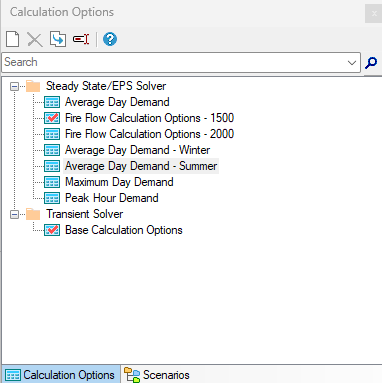
Task: Open the Search box dropdown arrow
Action: pyautogui.click(x=352, y=62)
